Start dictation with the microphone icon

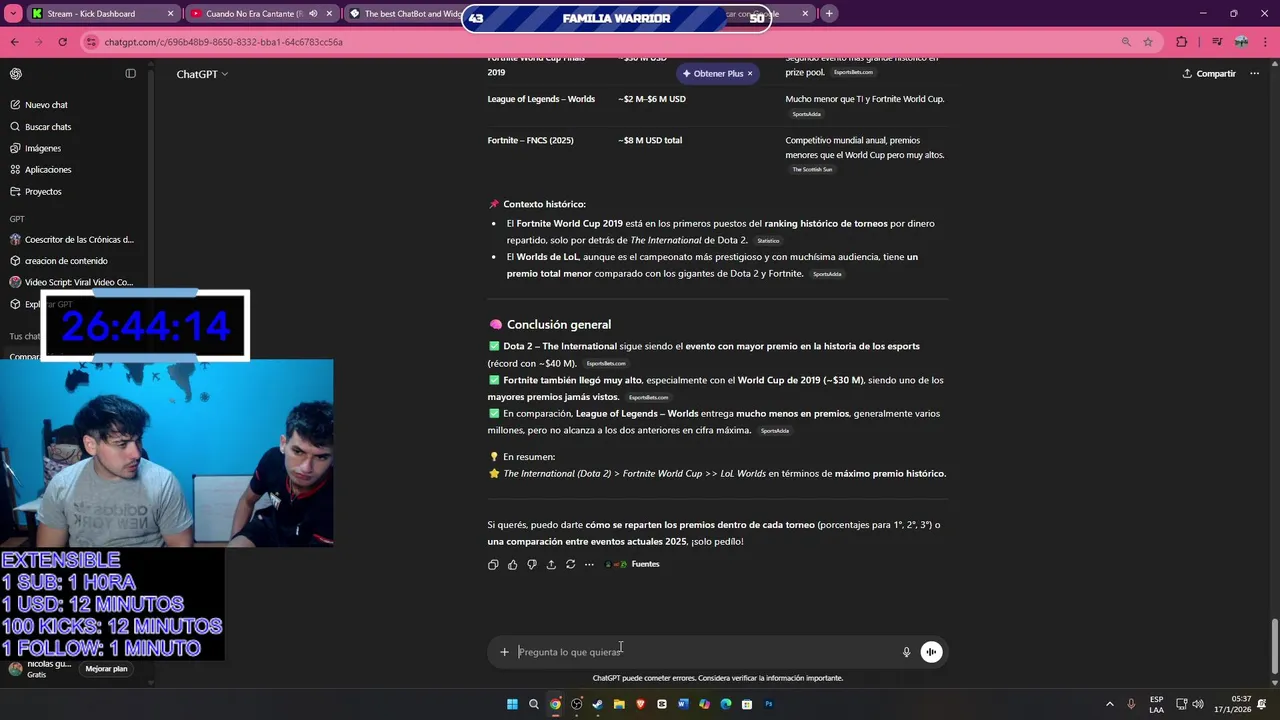907,652
